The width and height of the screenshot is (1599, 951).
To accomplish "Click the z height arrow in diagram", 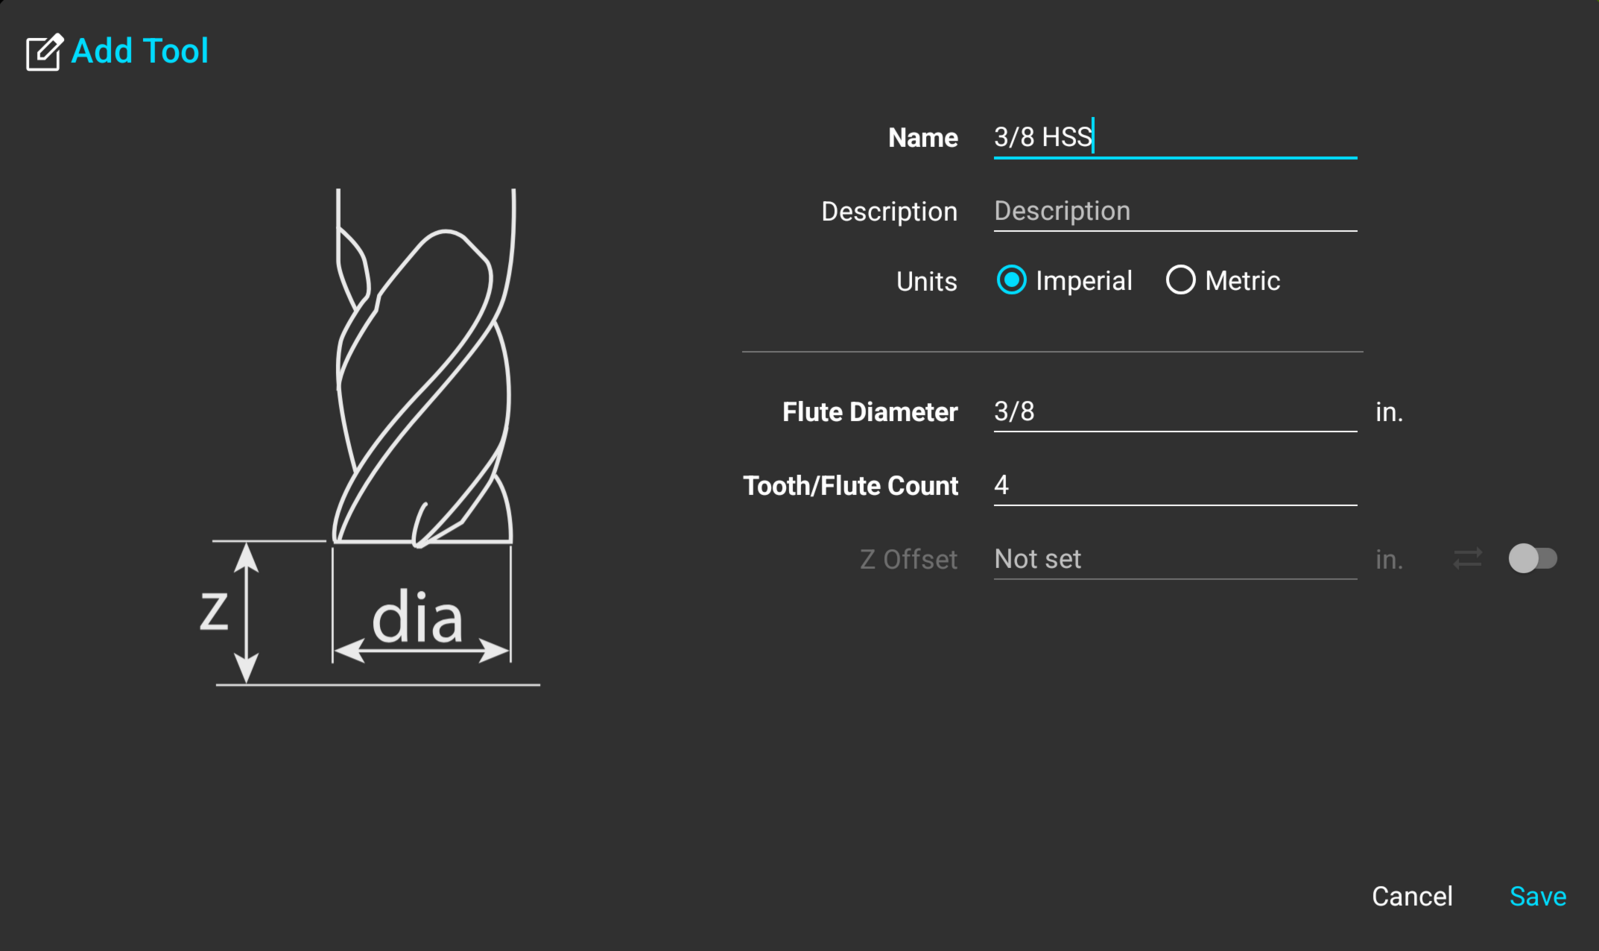I will [246, 612].
